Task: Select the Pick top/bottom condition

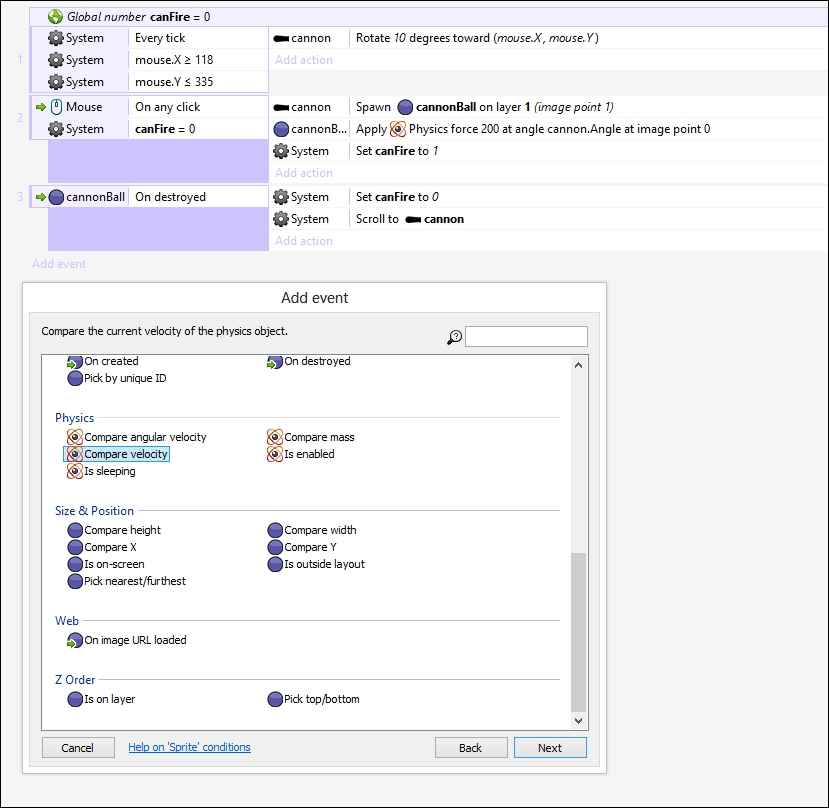Action: click(x=314, y=699)
